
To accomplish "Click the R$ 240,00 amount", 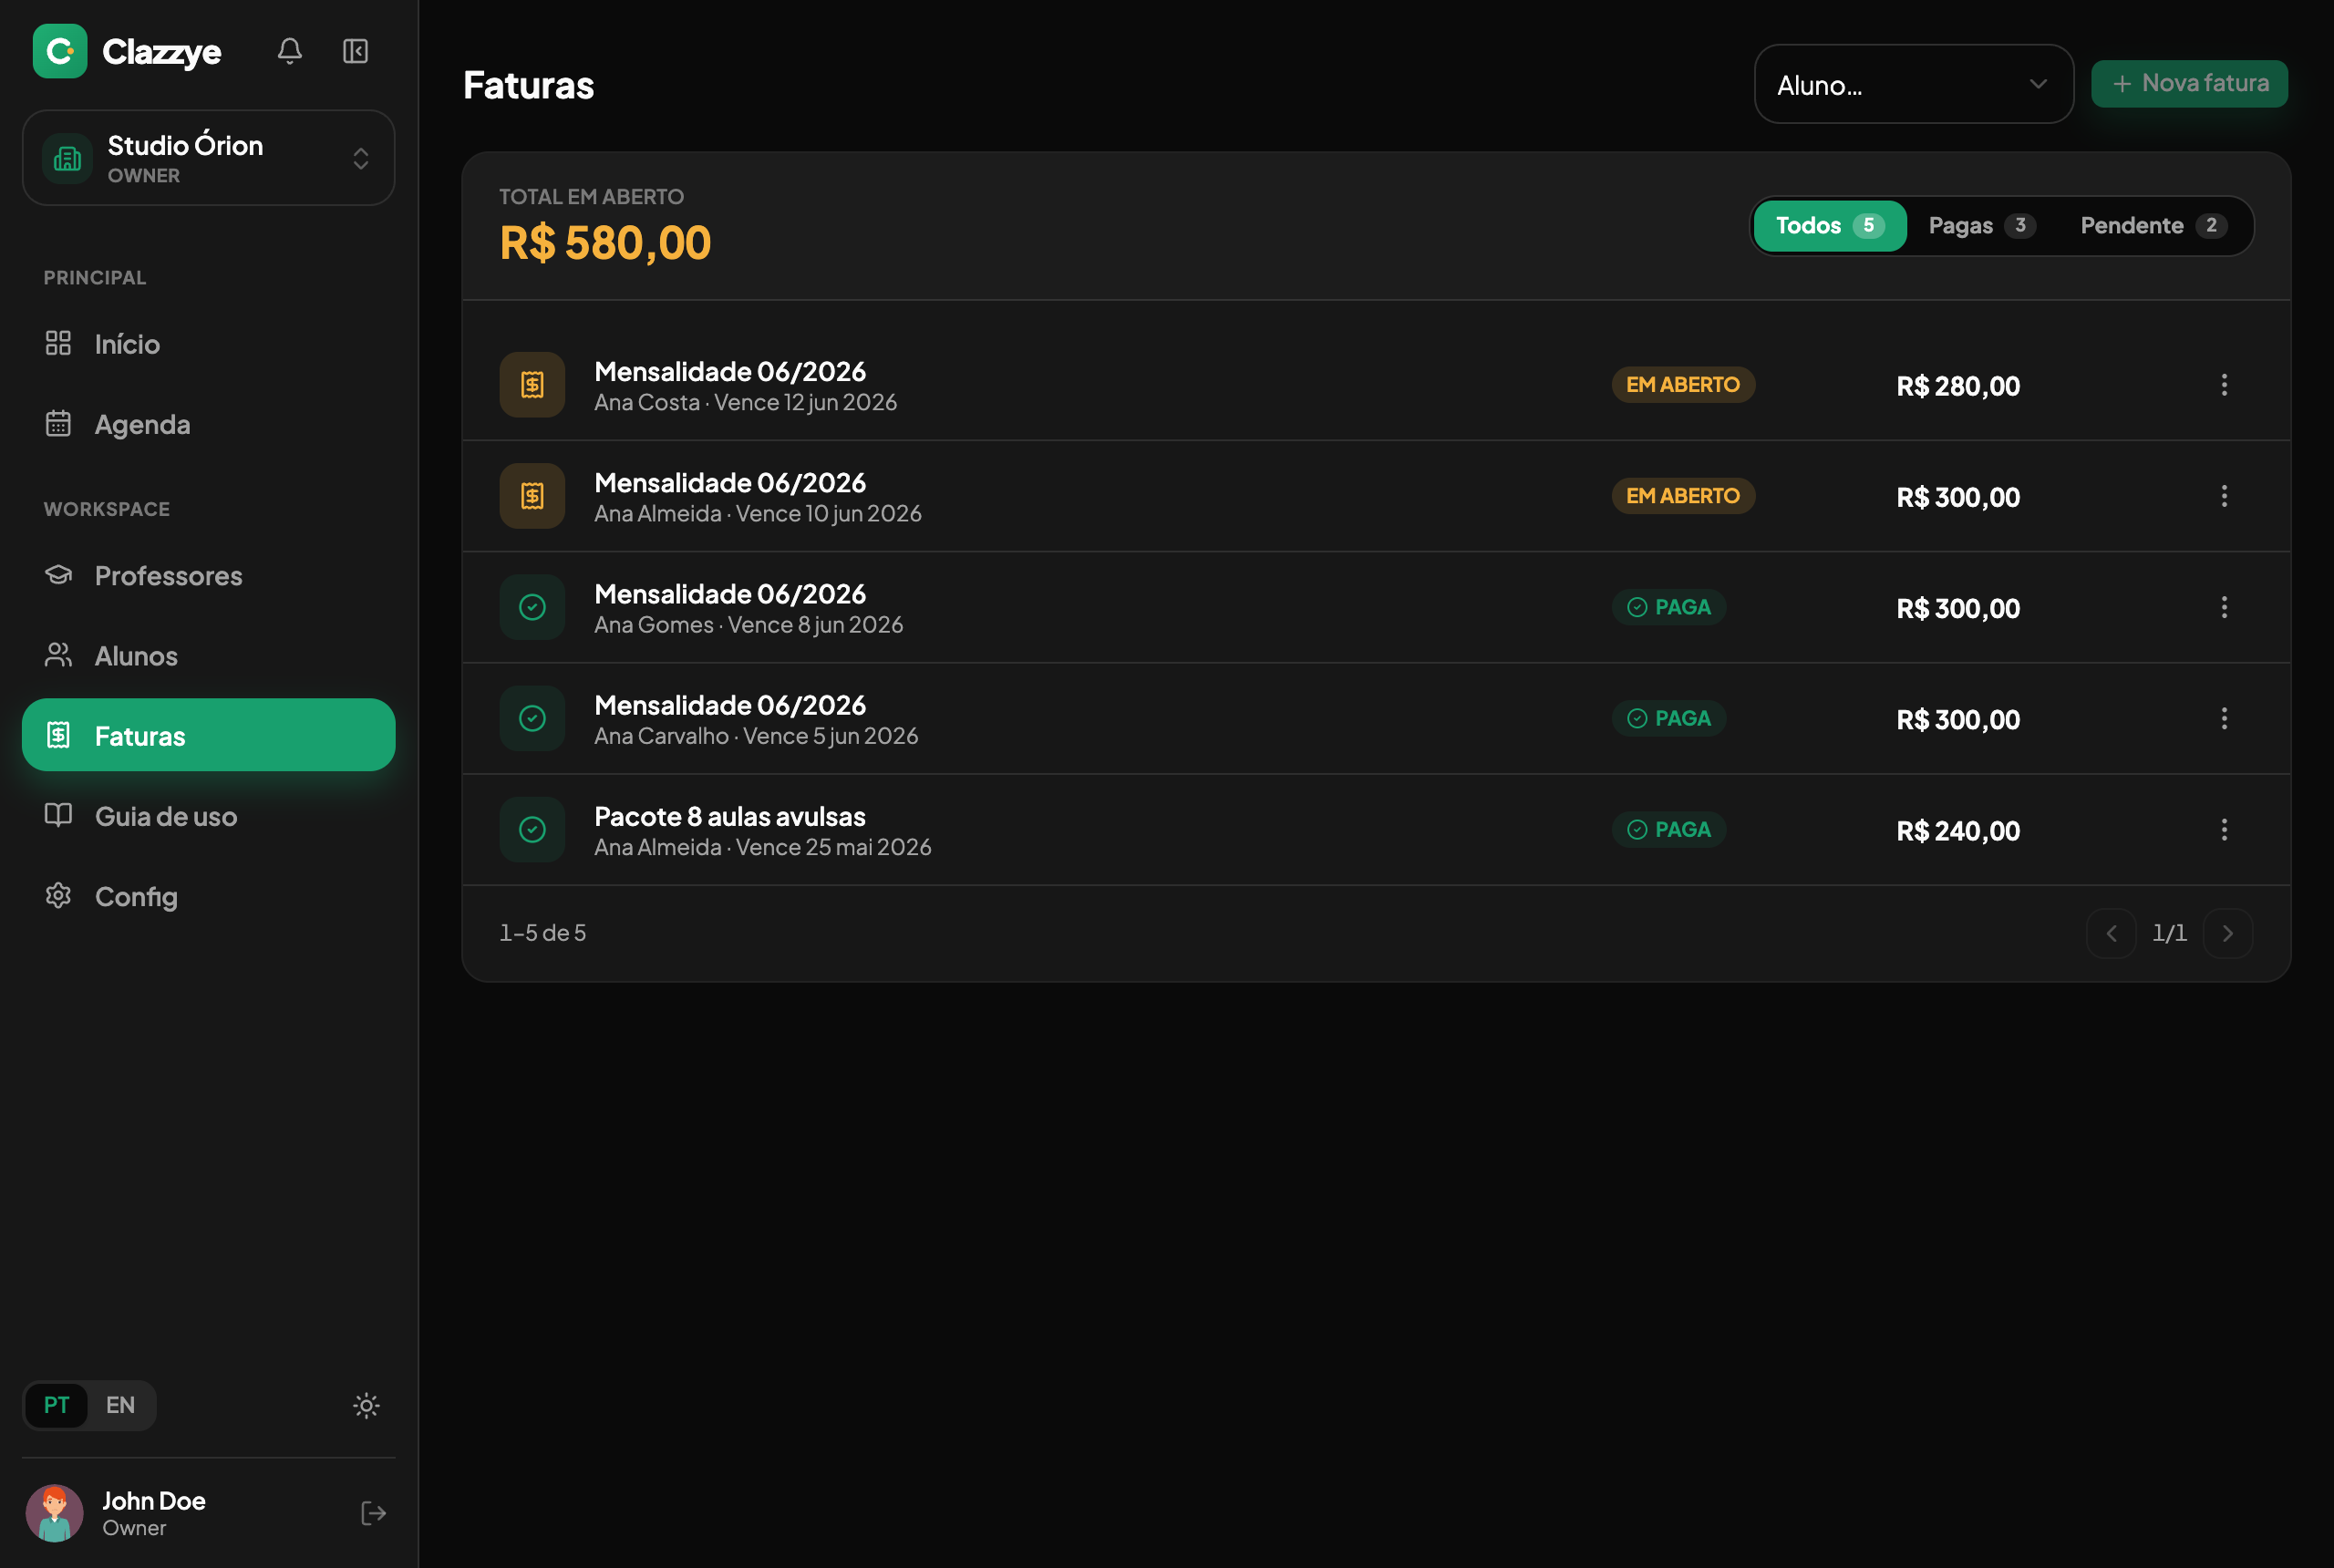I will coord(1958,831).
